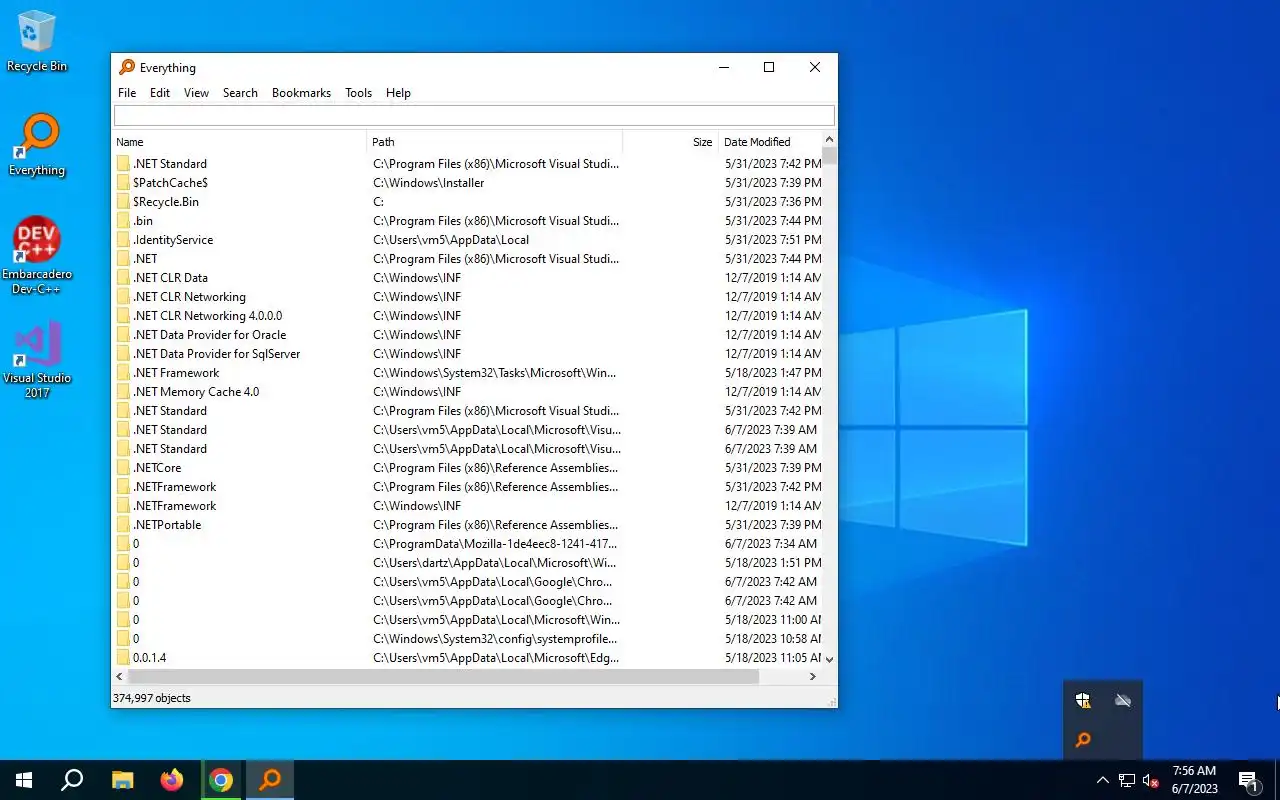Screen dimensions: 1280x800
Task: Click Everything icon in tray overflow
Action: 1083,740
